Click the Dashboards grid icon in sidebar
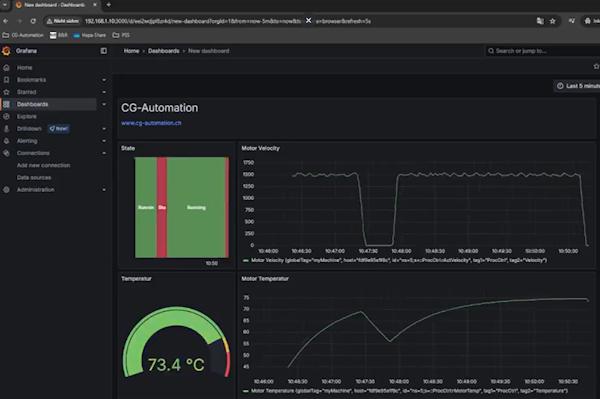The height and width of the screenshot is (399, 600). pyautogui.click(x=6, y=104)
